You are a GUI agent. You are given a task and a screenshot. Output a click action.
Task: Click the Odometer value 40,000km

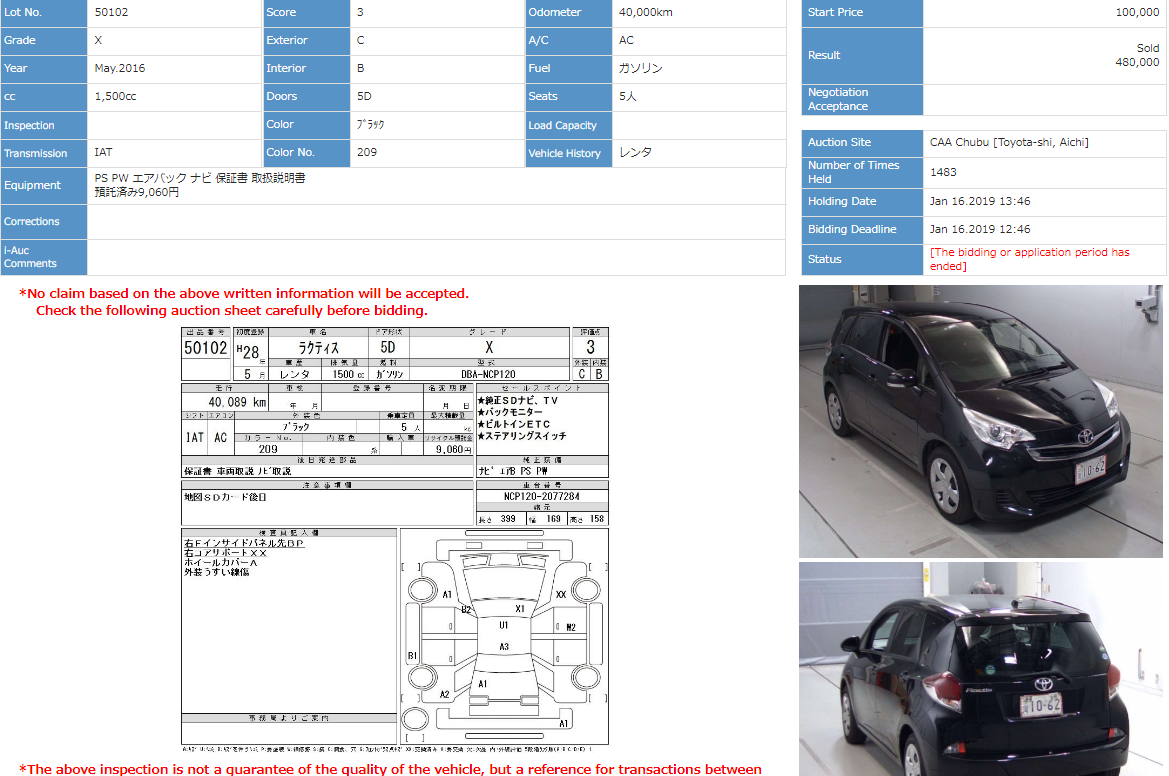click(x=646, y=12)
